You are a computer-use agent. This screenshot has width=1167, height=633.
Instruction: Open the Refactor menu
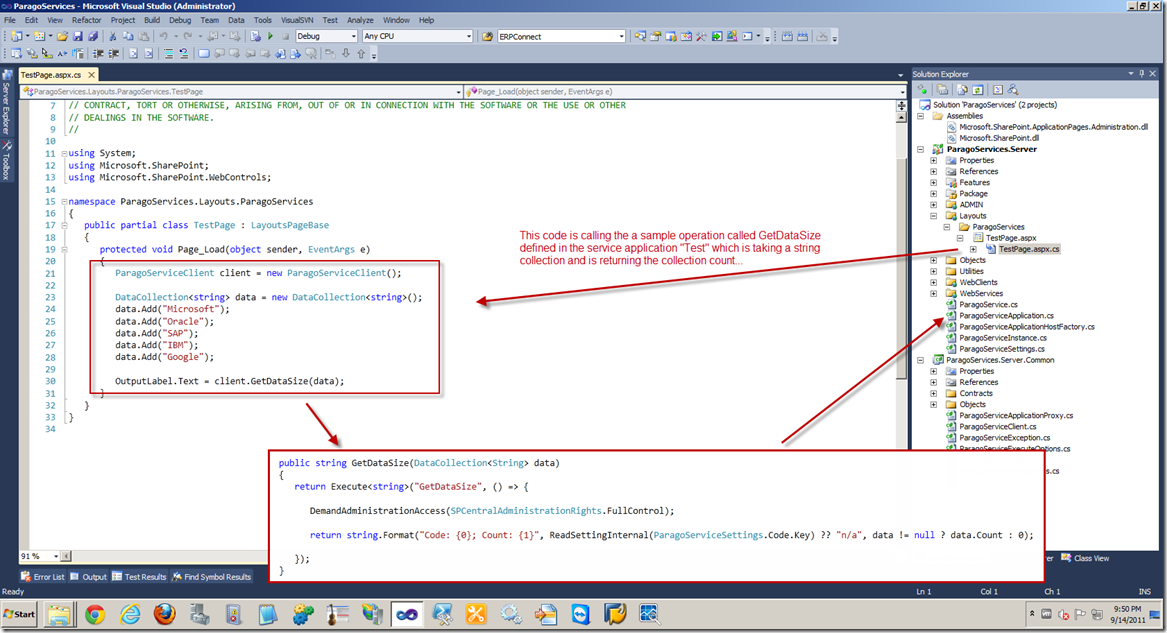(87, 20)
